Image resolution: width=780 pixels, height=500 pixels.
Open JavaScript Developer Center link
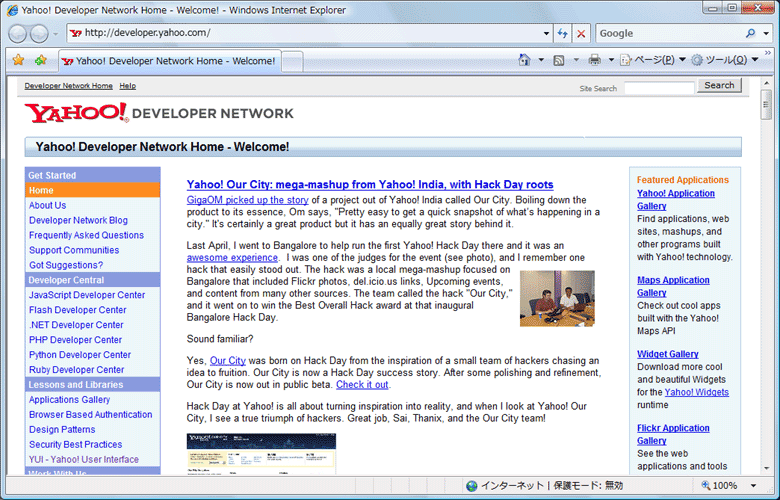87,295
